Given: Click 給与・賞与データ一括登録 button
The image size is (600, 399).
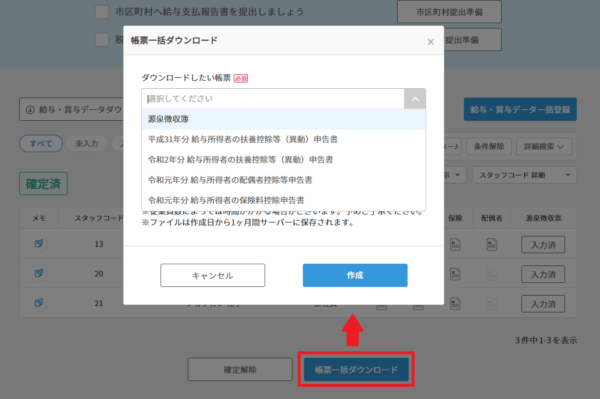Looking at the screenshot, I should click(520, 109).
